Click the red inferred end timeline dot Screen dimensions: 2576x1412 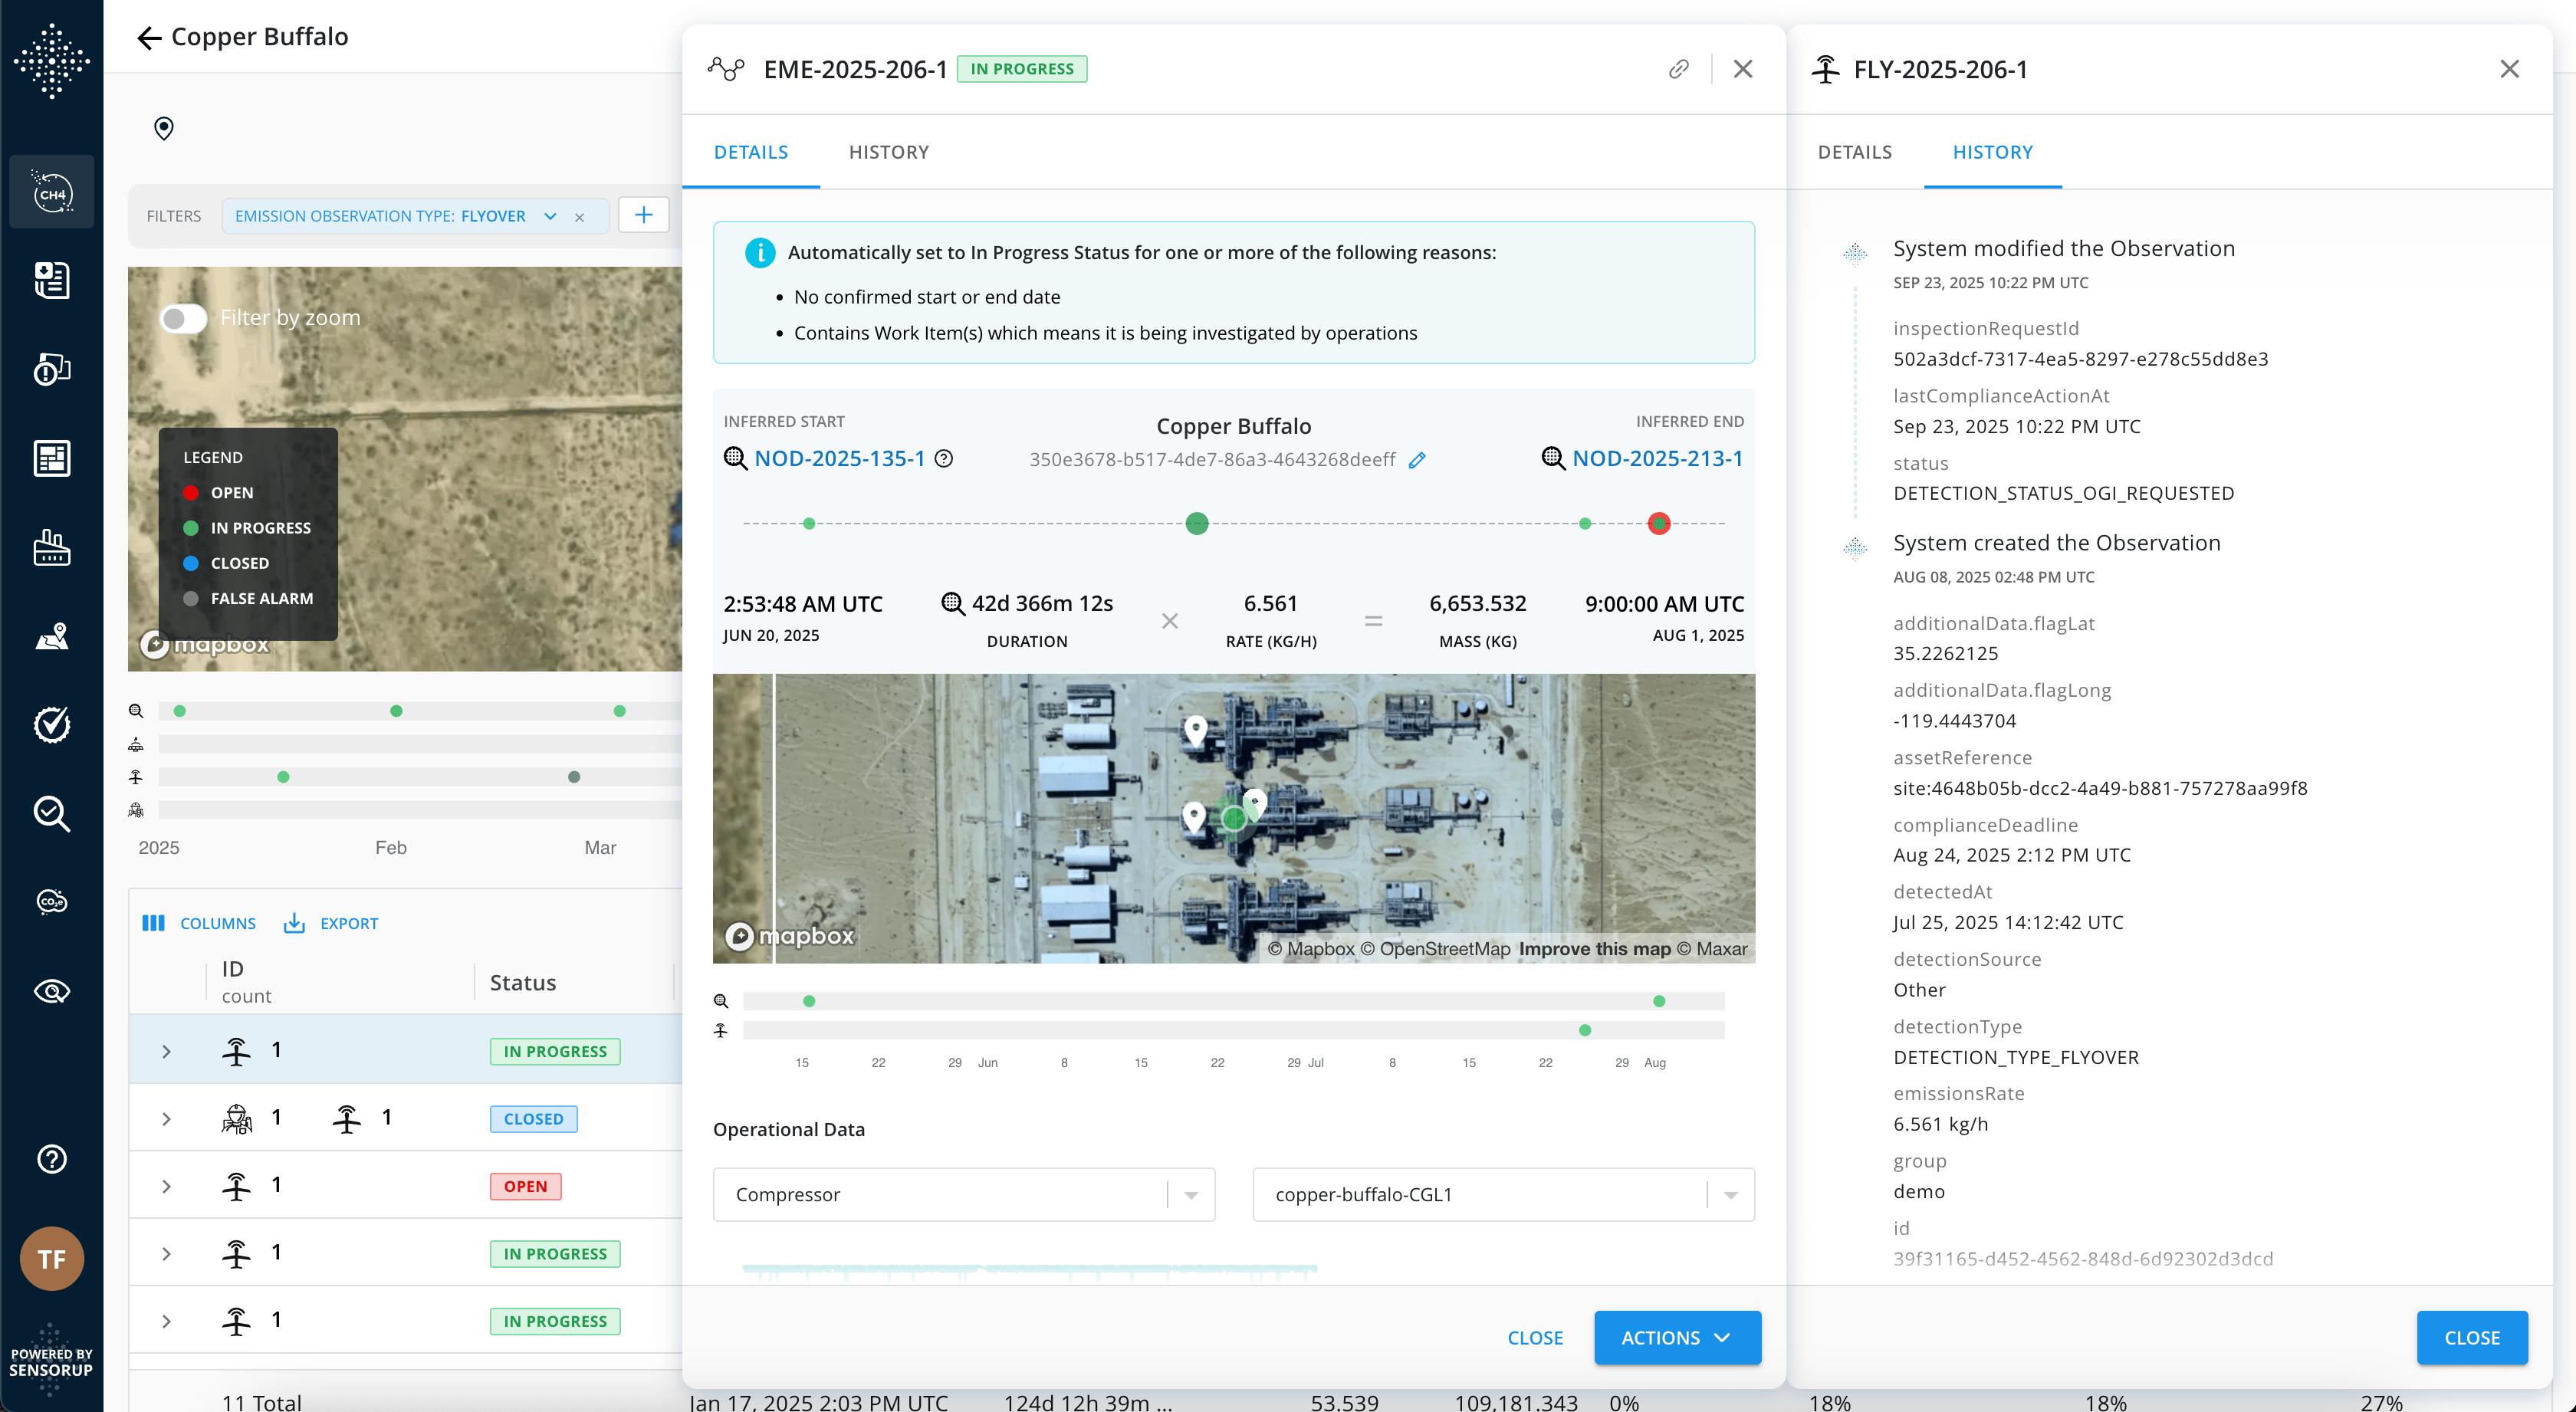[x=1659, y=523]
